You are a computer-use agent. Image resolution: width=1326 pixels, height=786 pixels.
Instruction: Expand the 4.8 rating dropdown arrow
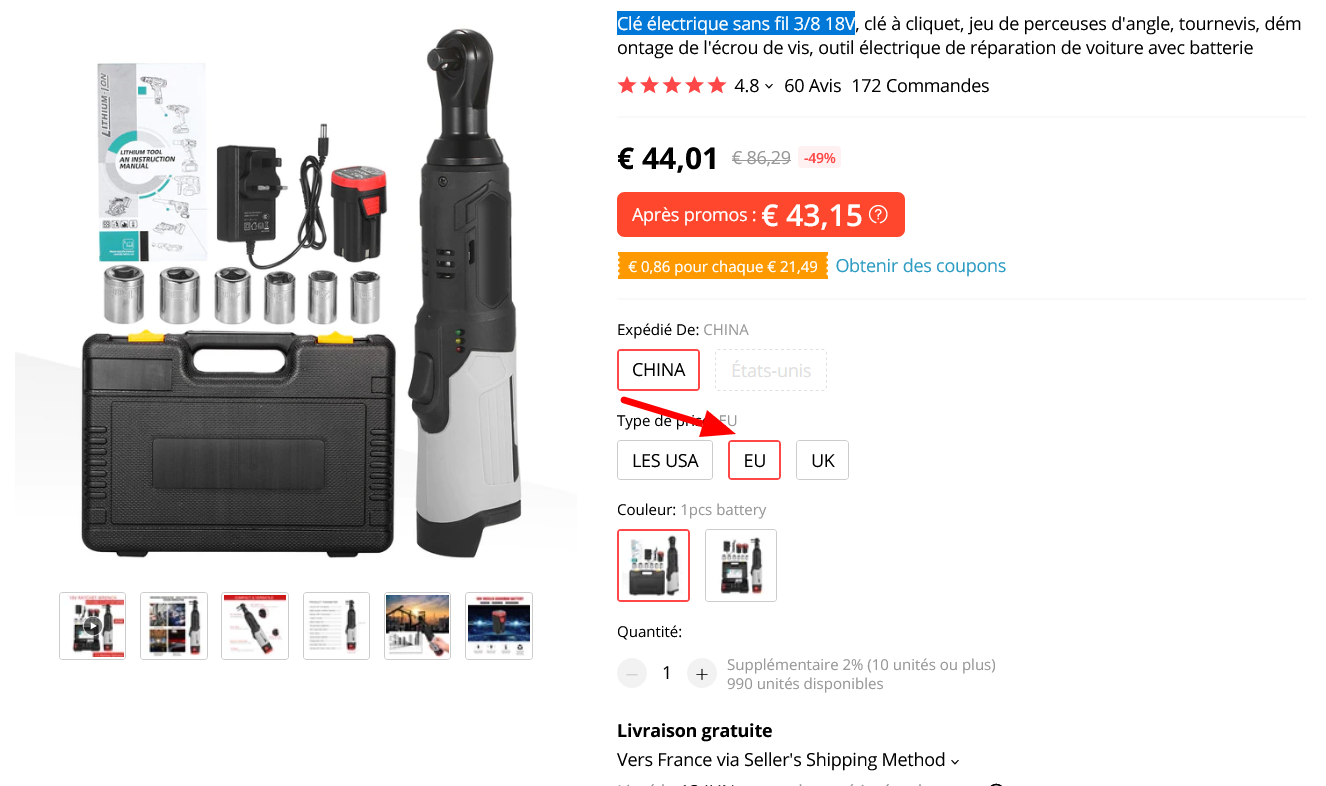769,86
